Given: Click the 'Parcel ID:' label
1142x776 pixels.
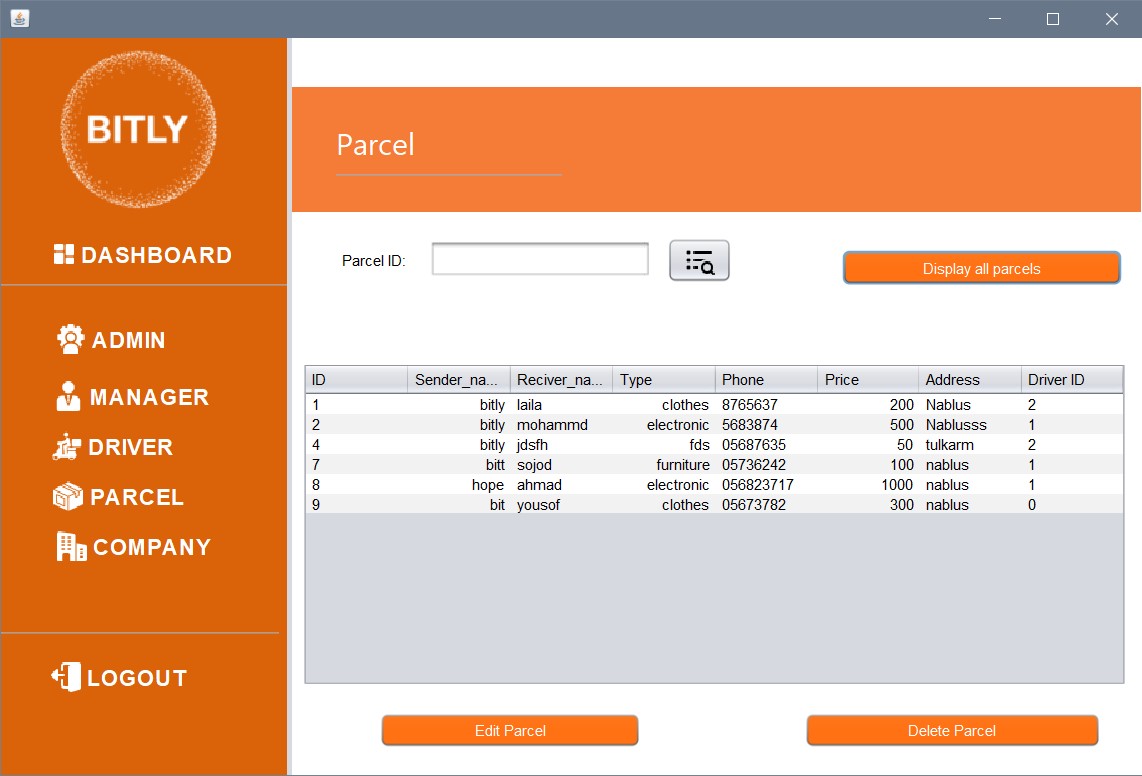Looking at the screenshot, I should point(374,261).
